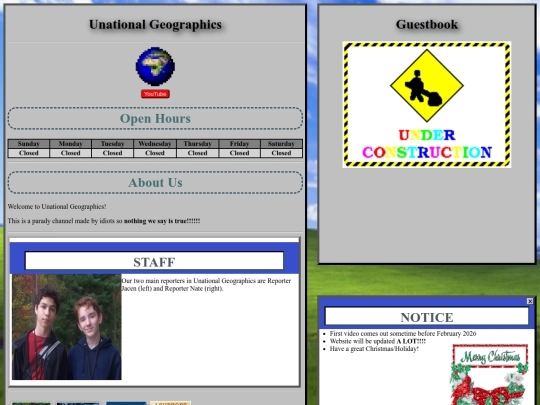Click the 'Welcome to Unational Geographics!' text

point(57,207)
